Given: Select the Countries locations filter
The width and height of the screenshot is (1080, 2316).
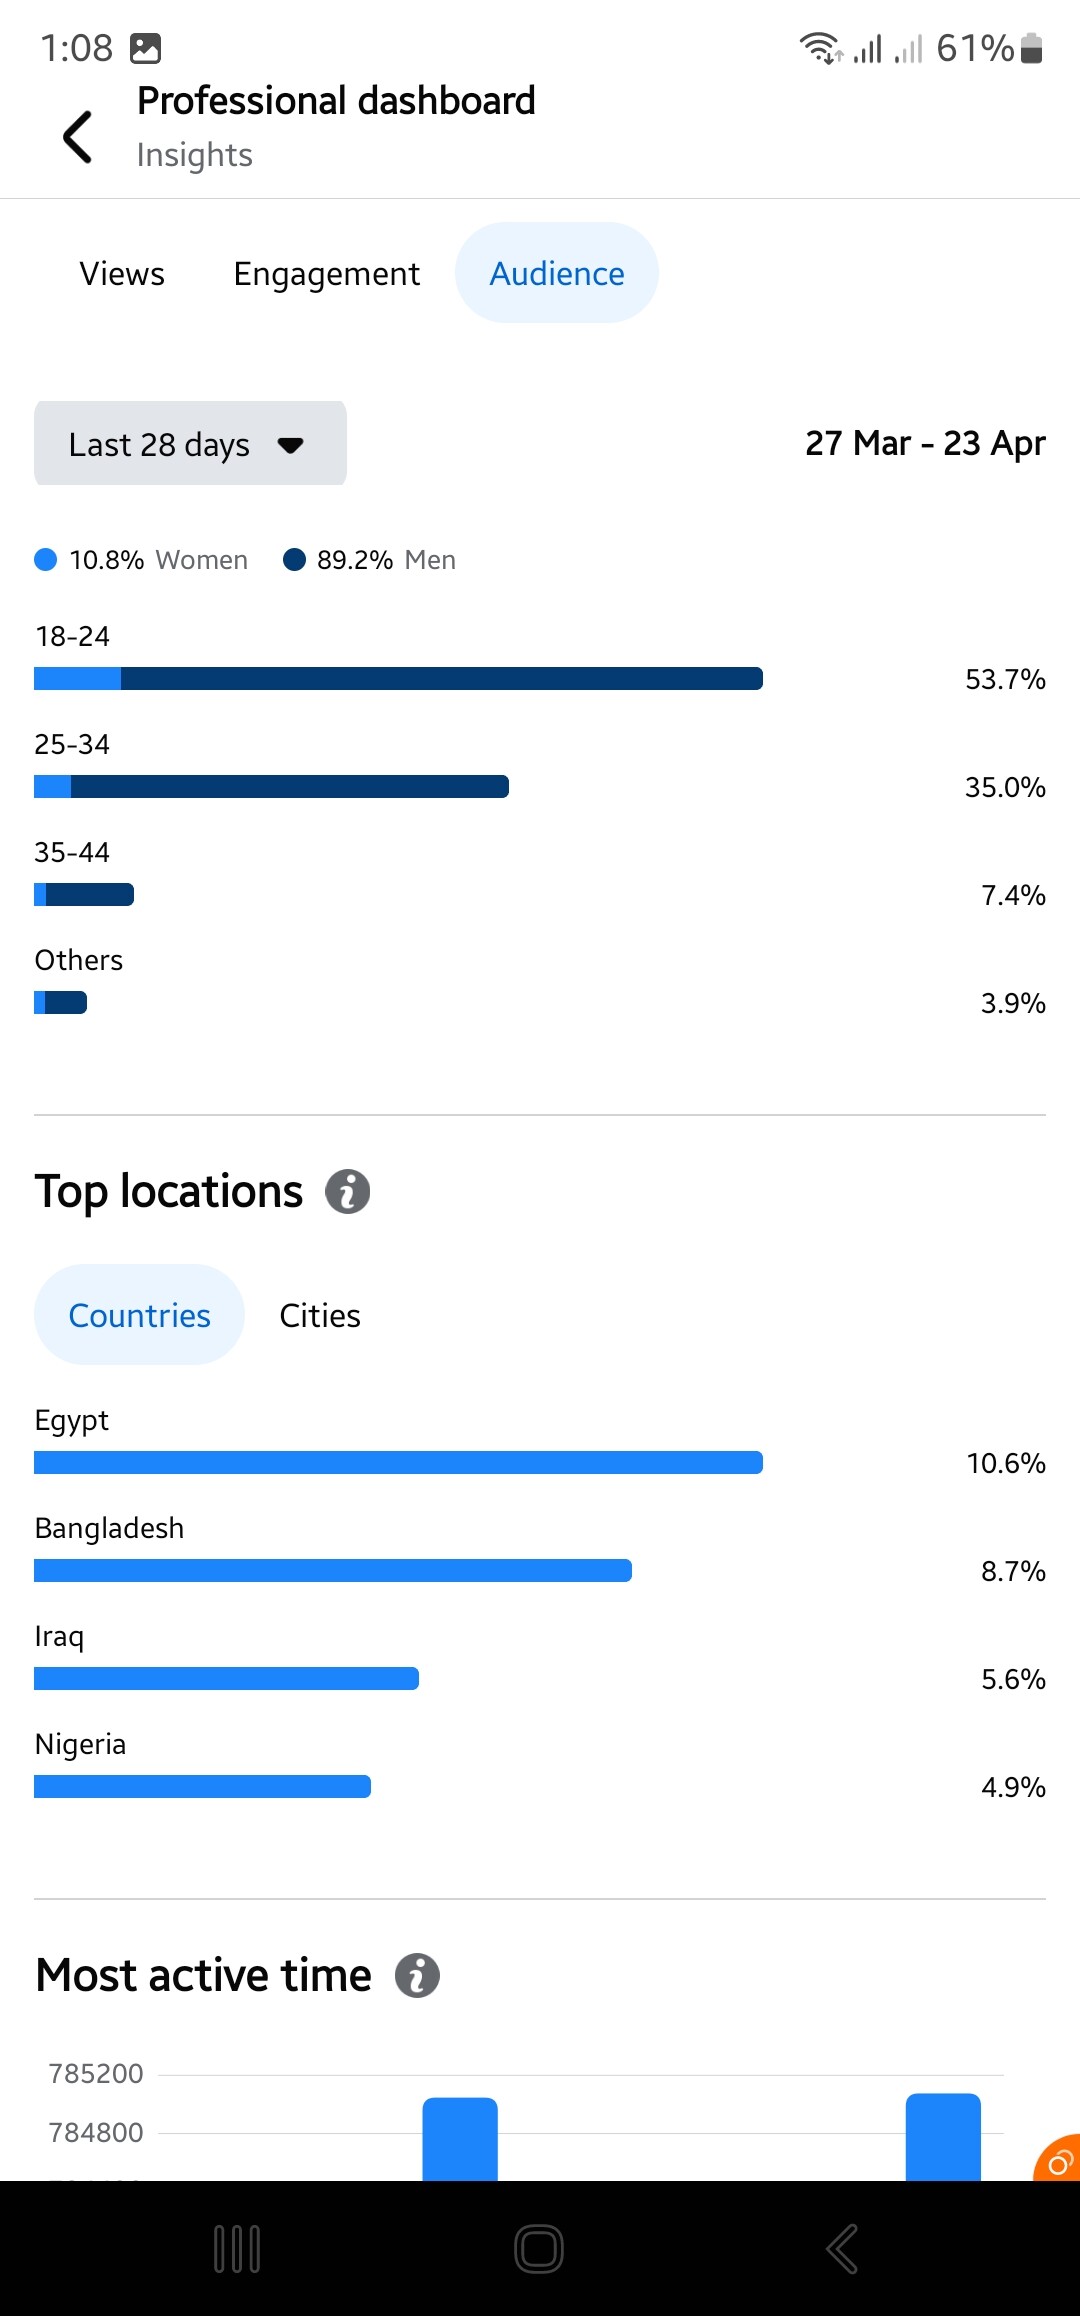Looking at the screenshot, I should click(139, 1315).
